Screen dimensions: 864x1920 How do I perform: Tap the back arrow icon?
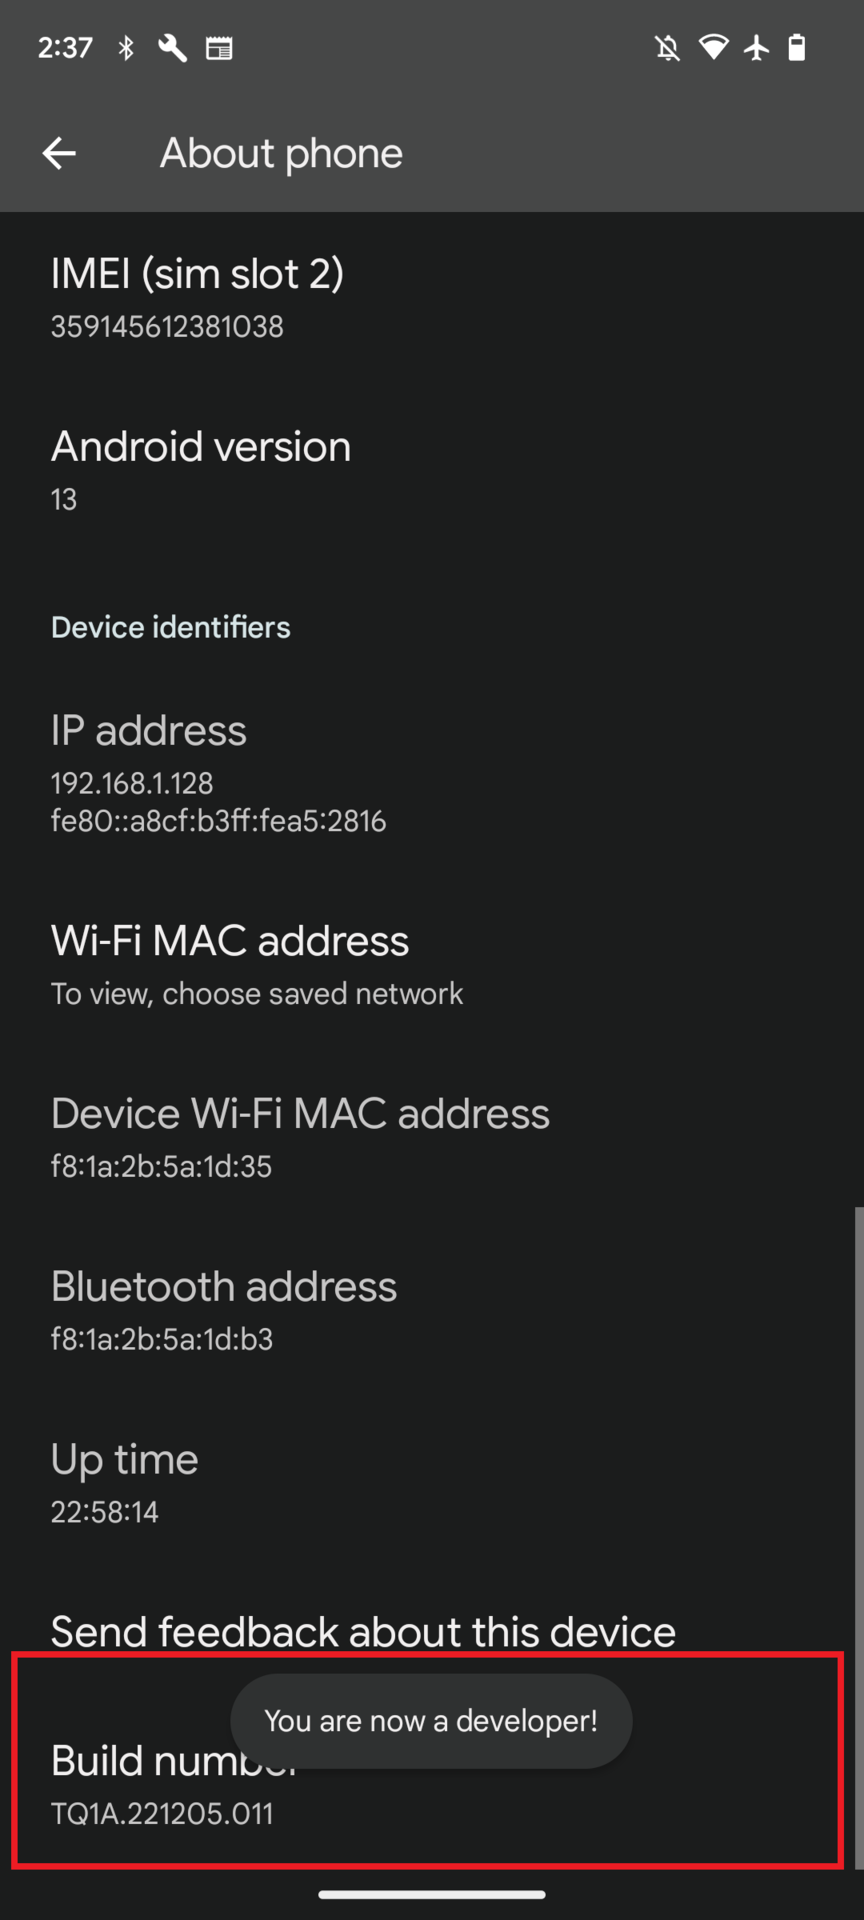[59, 153]
